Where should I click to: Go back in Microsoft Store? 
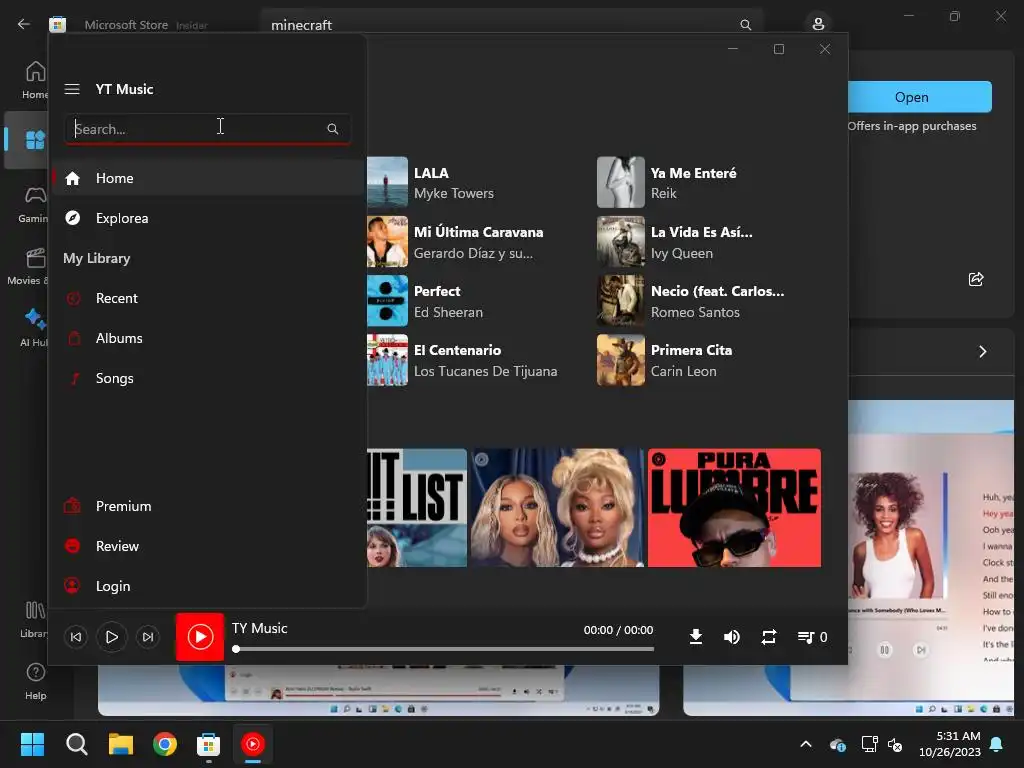click(24, 24)
